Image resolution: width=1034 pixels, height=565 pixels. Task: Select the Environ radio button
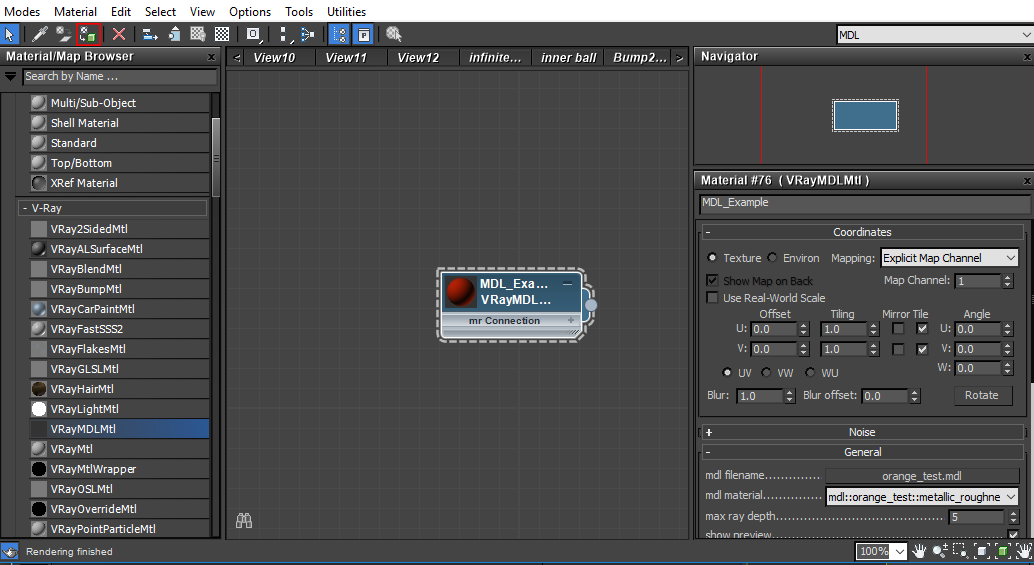(772, 258)
